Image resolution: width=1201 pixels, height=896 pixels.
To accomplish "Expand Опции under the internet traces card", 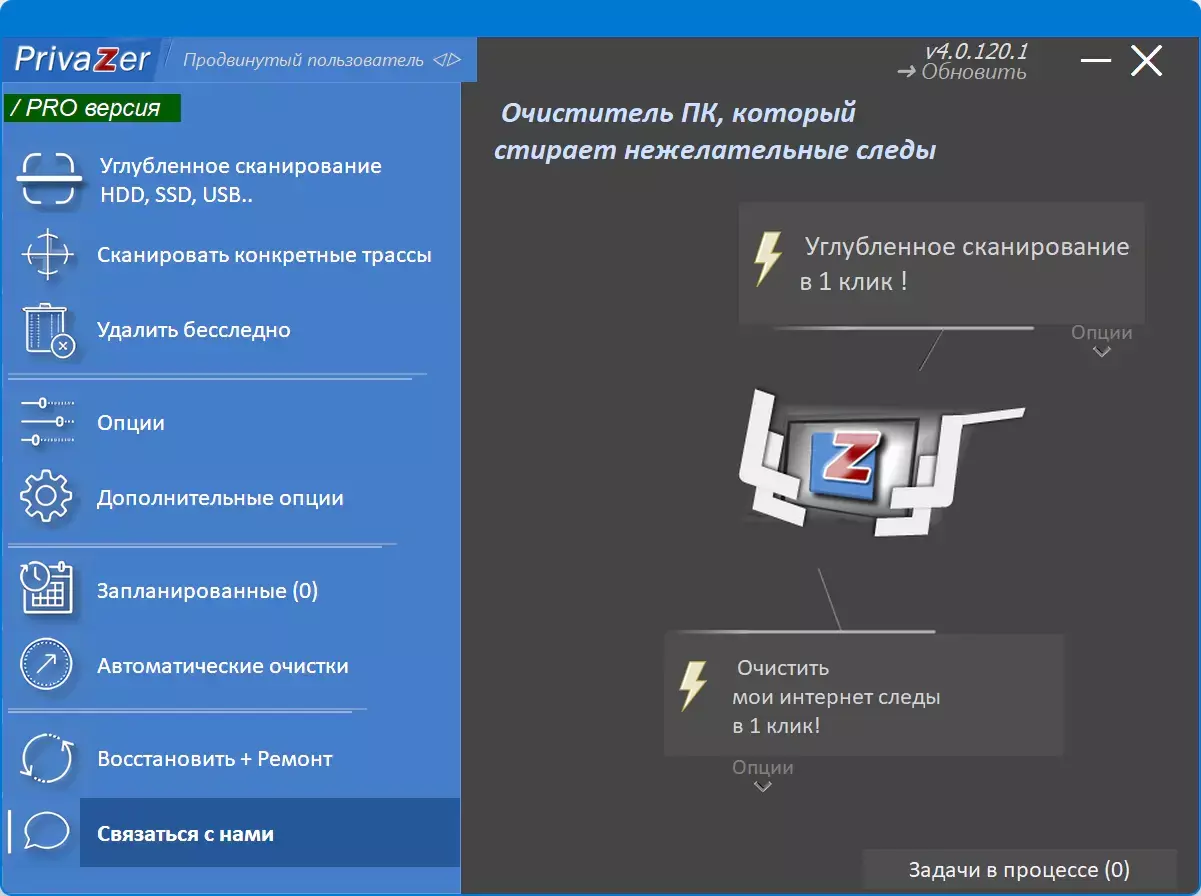I will pyautogui.click(x=763, y=775).
